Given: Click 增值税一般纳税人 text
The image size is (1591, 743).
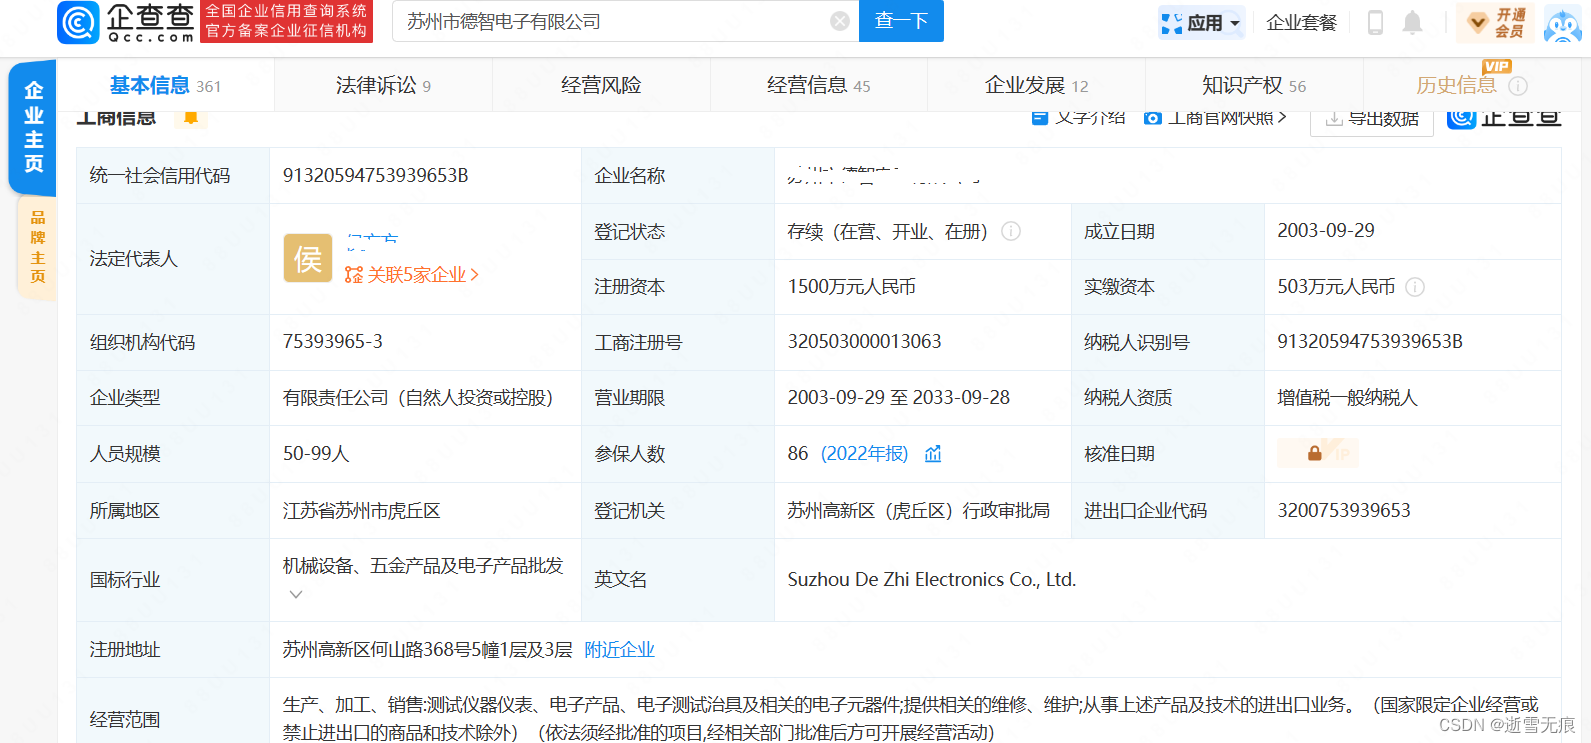Looking at the screenshot, I should pyautogui.click(x=1347, y=398).
